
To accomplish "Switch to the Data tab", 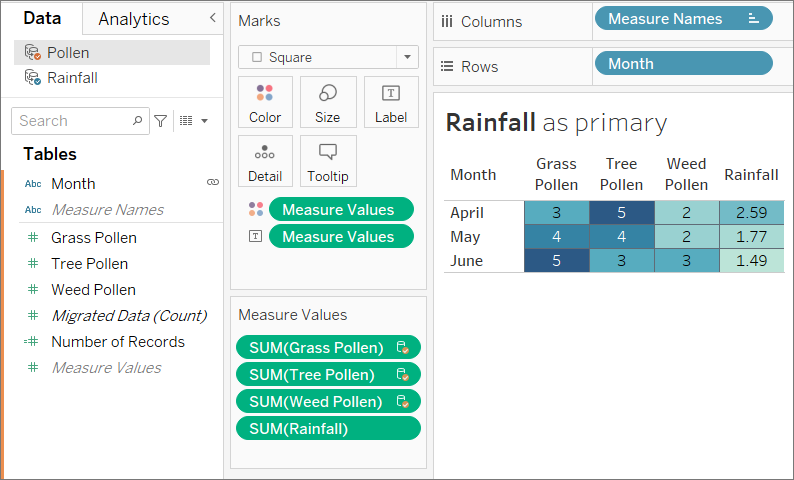I will tap(42, 18).
